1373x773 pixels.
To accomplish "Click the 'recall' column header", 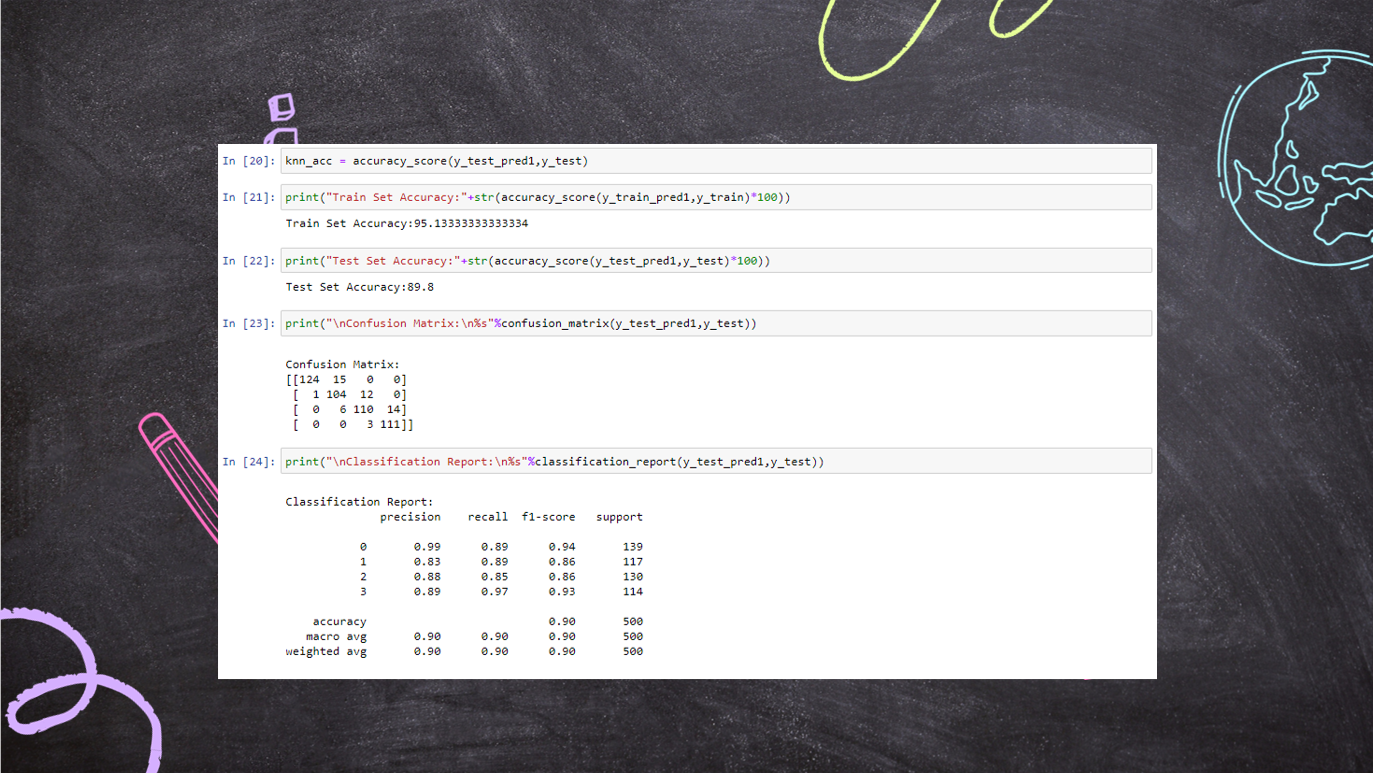I will (x=488, y=517).
